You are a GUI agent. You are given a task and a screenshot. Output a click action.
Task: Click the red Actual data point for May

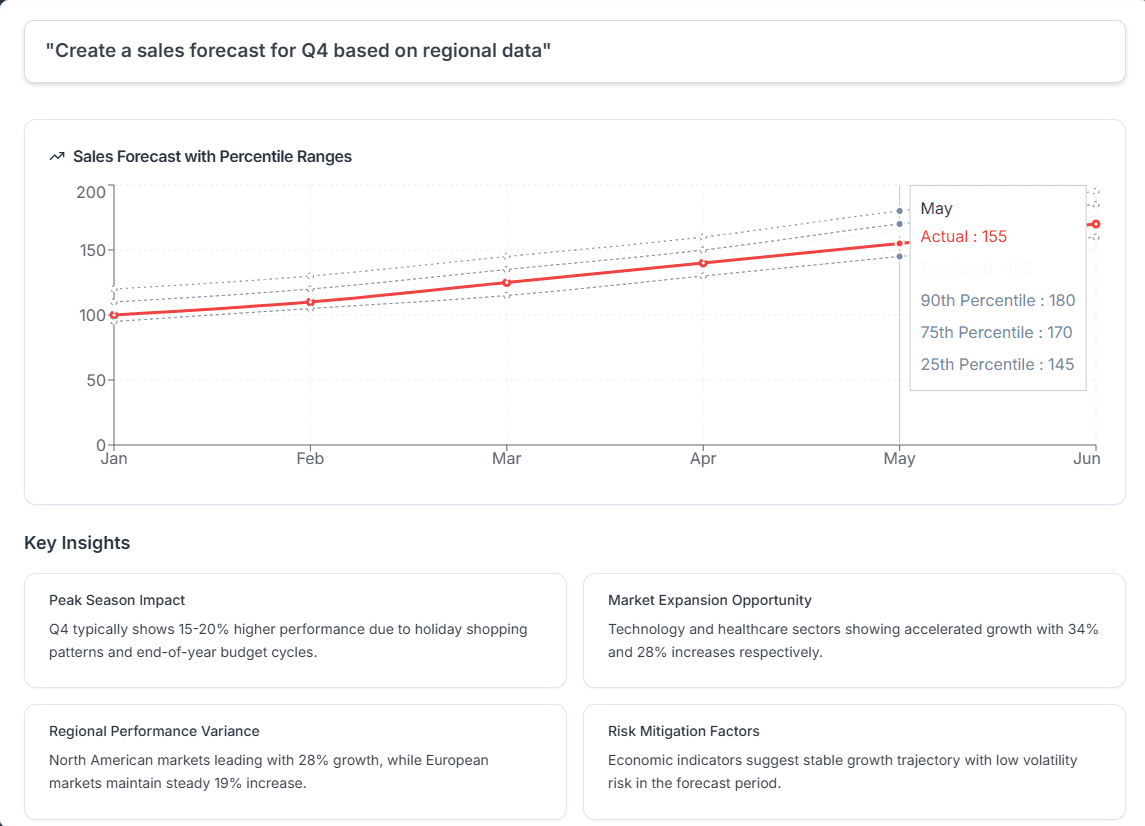pos(899,243)
